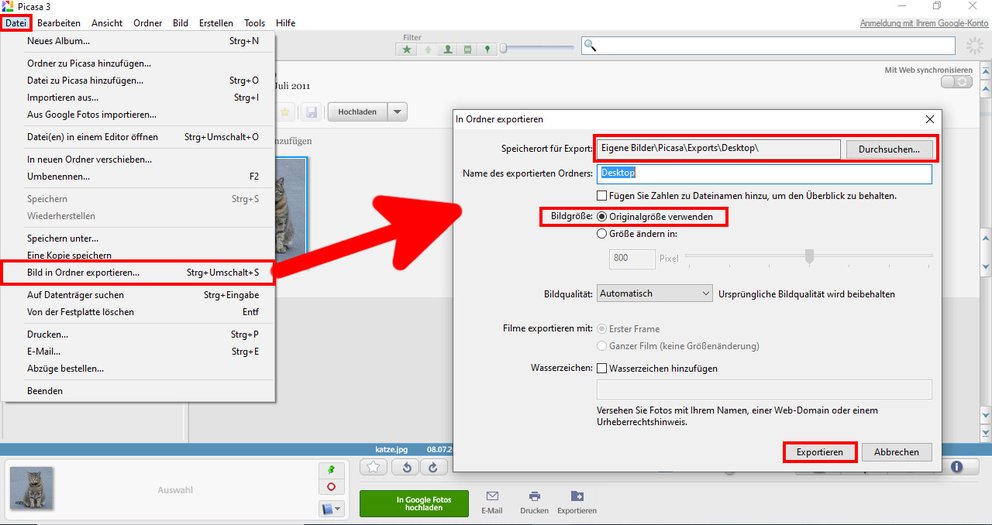Click In Google Fotos hochladen button
992x525 pixels.
pos(414,503)
